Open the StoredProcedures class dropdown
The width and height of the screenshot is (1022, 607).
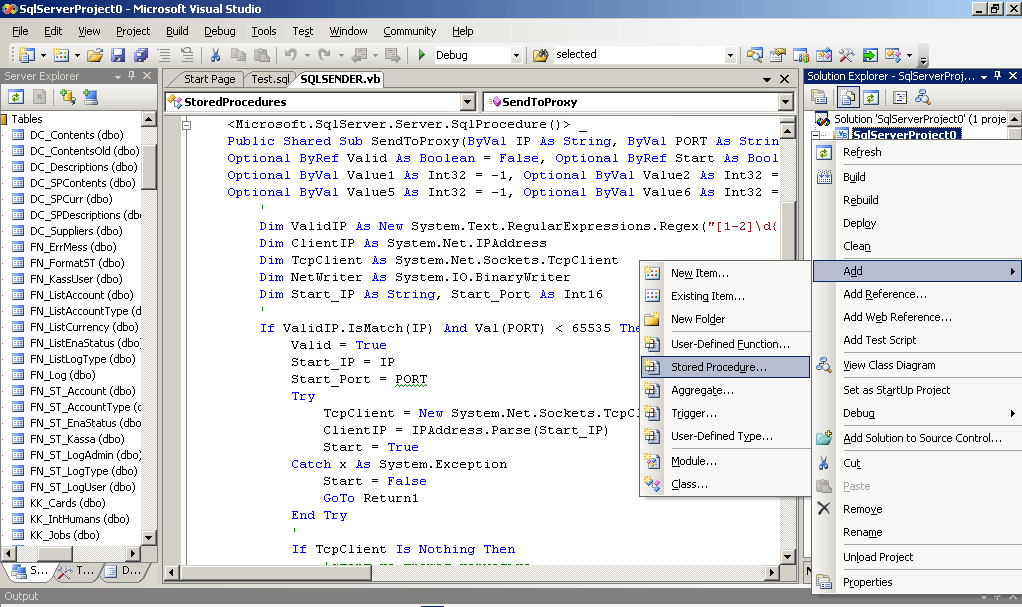(468, 102)
